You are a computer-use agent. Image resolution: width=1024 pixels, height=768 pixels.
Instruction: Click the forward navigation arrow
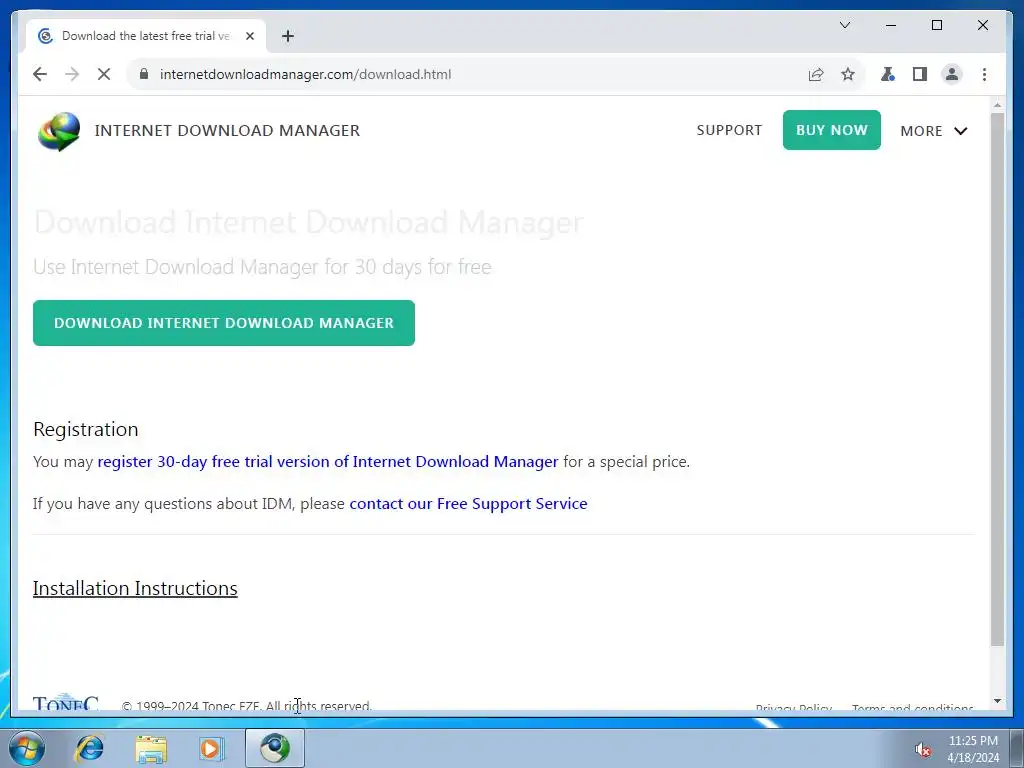point(72,74)
